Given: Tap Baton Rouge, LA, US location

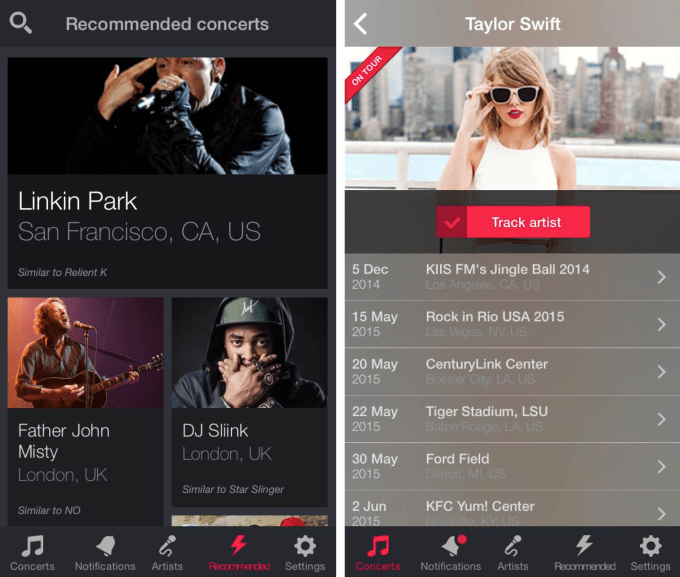Looking at the screenshot, I should [x=484, y=427].
